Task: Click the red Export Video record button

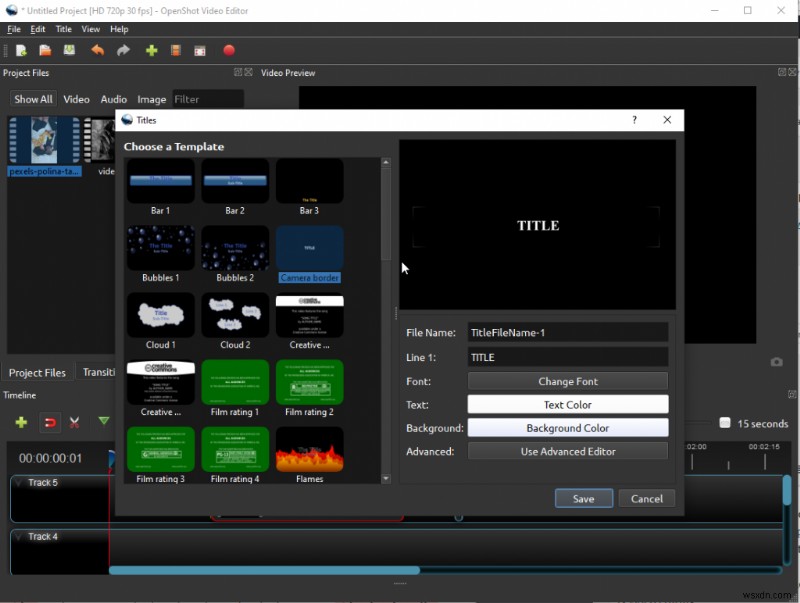Action: click(228, 51)
